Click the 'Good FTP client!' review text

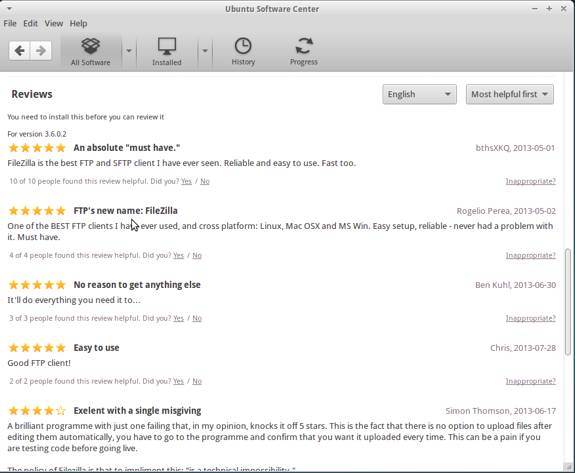[39, 363]
